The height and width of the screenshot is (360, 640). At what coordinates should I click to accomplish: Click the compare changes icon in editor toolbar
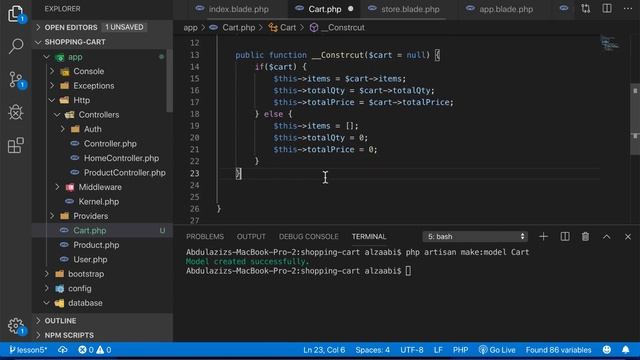[586, 9]
